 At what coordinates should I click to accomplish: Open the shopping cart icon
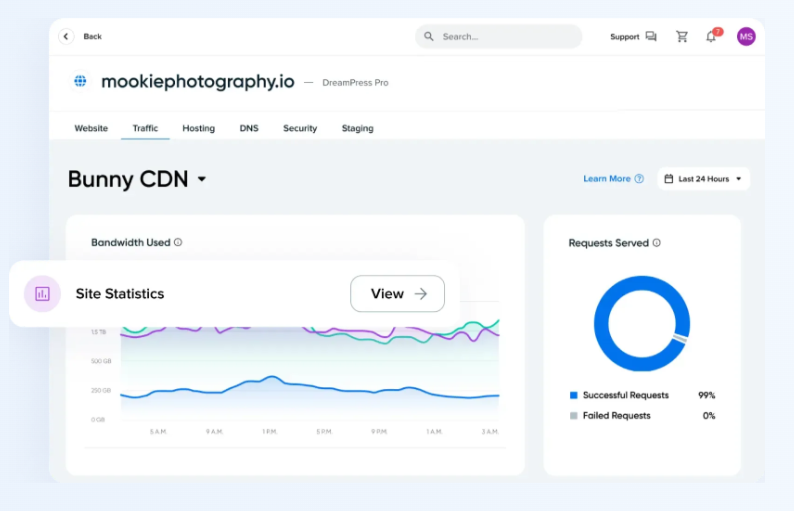point(682,36)
